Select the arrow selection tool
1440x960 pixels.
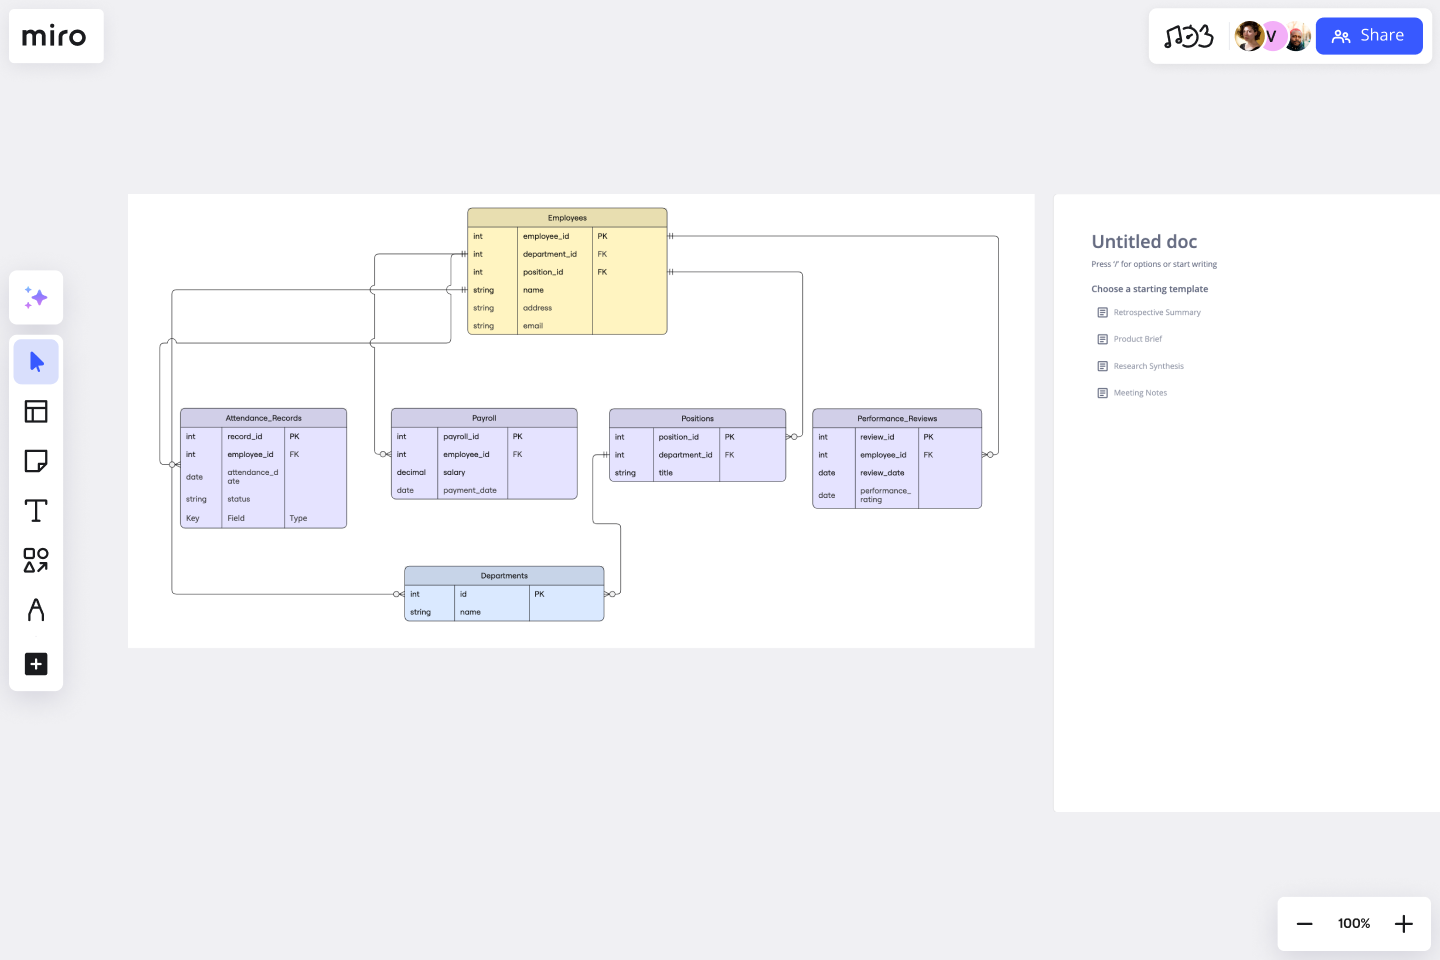click(36, 362)
